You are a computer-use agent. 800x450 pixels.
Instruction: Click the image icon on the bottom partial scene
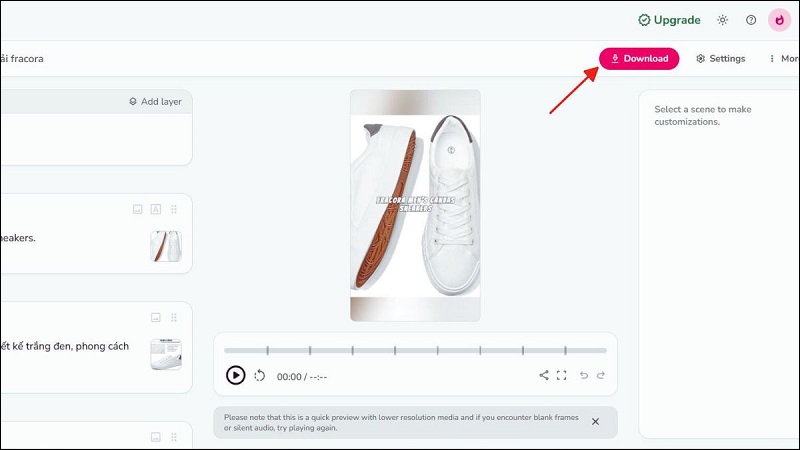(156, 437)
